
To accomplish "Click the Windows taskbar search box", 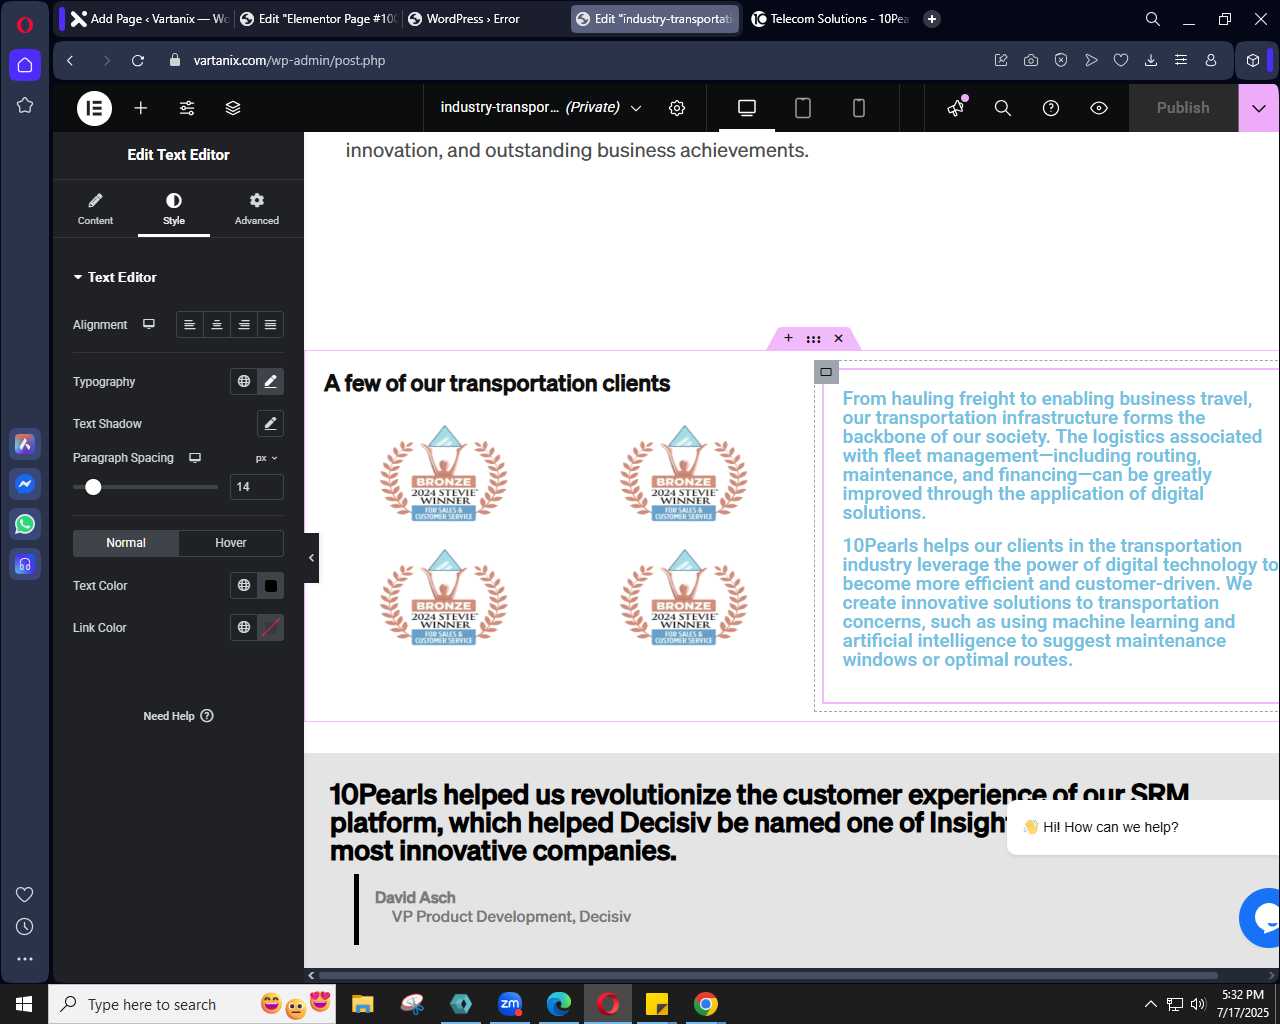I will coord(192,1004).
